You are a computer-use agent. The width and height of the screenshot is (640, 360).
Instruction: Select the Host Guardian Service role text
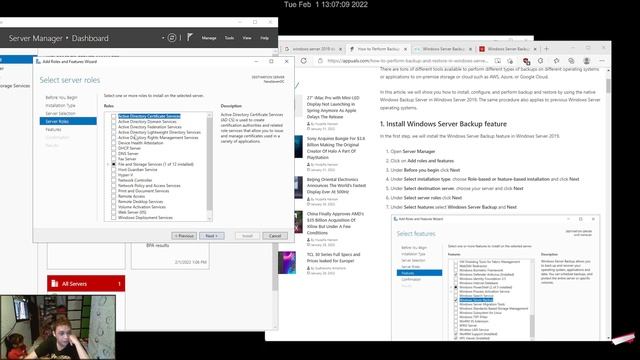click(x=137, y=169)
